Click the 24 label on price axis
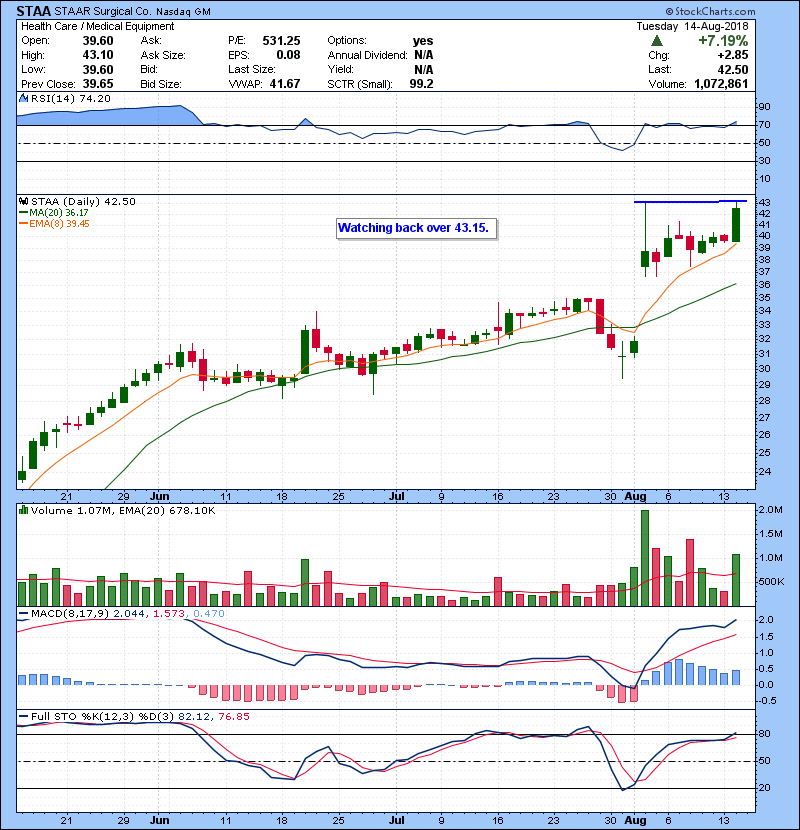The height and width of the screenshot is (830, 800). coord(765,472)
